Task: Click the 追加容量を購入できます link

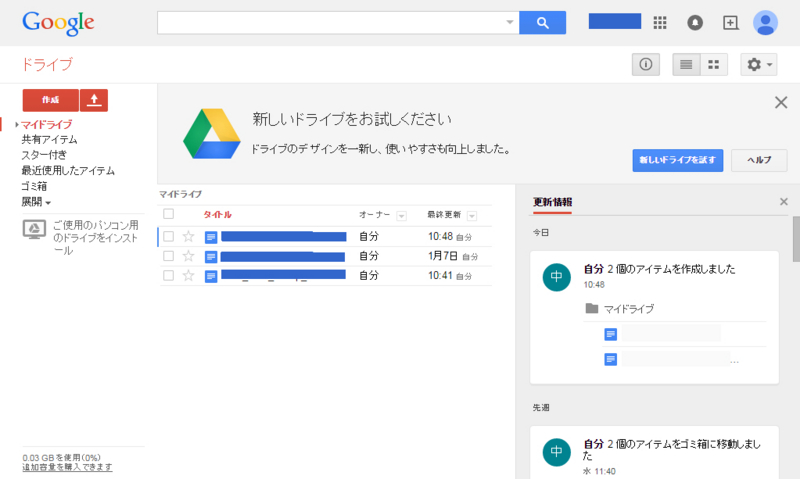Action: tap(67, 467)
